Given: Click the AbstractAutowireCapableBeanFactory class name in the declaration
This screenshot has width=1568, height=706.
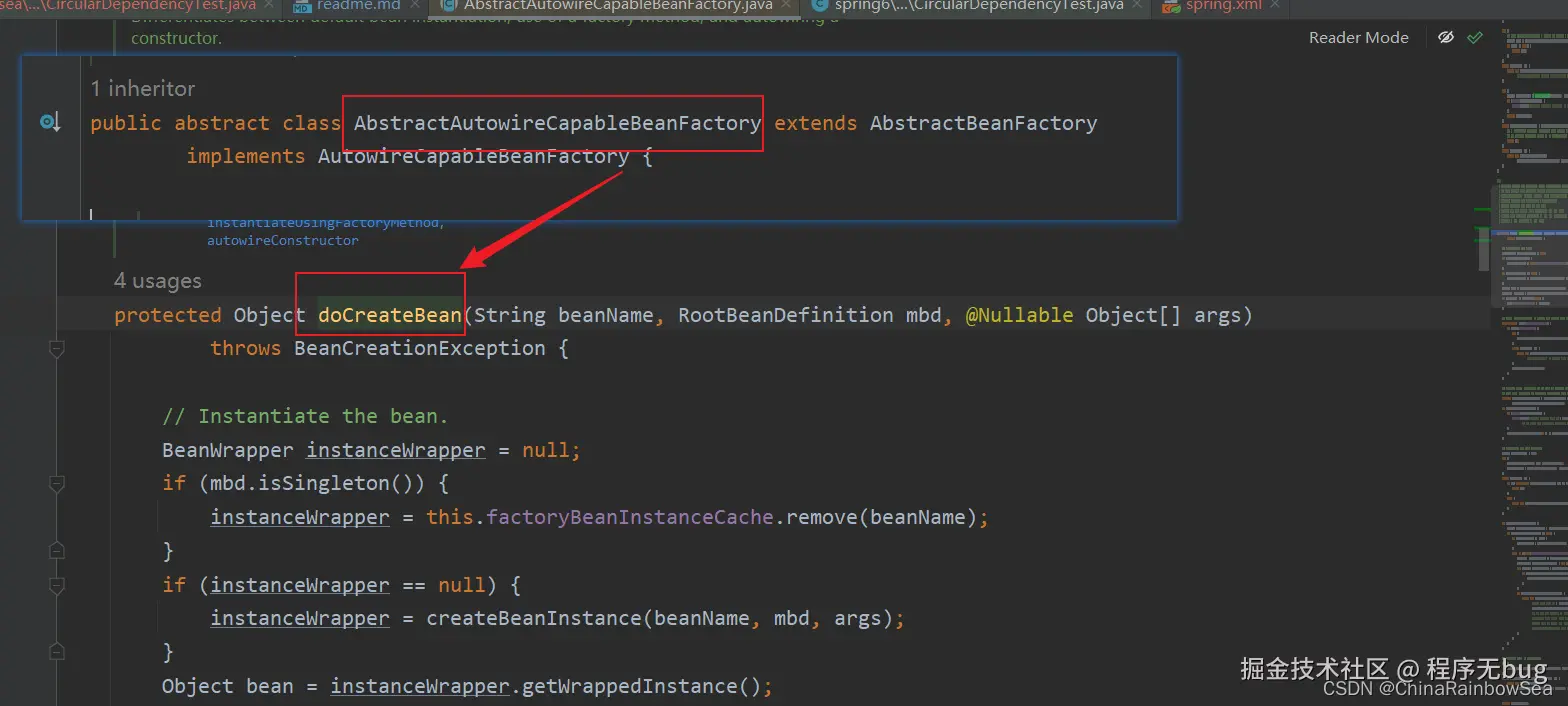Looking at the screenshot, I should coord(557,123).
